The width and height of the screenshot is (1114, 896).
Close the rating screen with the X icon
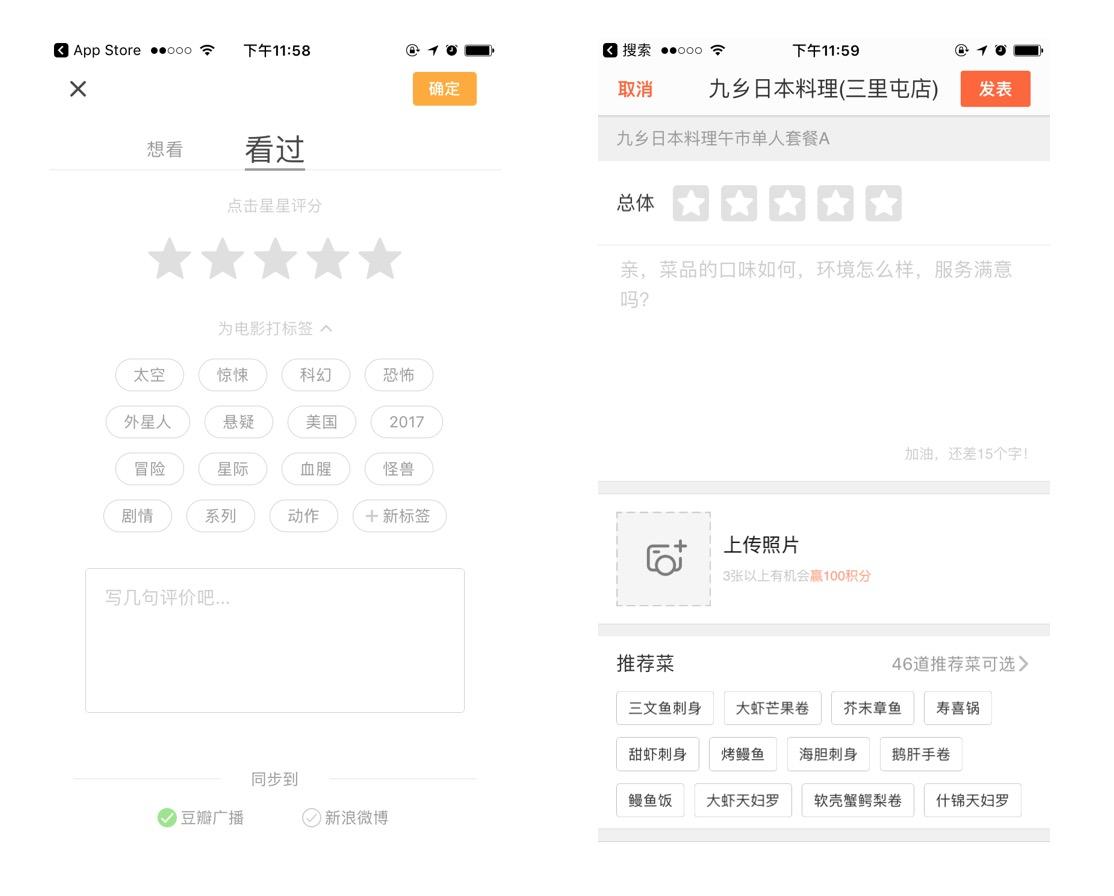click(77, 89)
